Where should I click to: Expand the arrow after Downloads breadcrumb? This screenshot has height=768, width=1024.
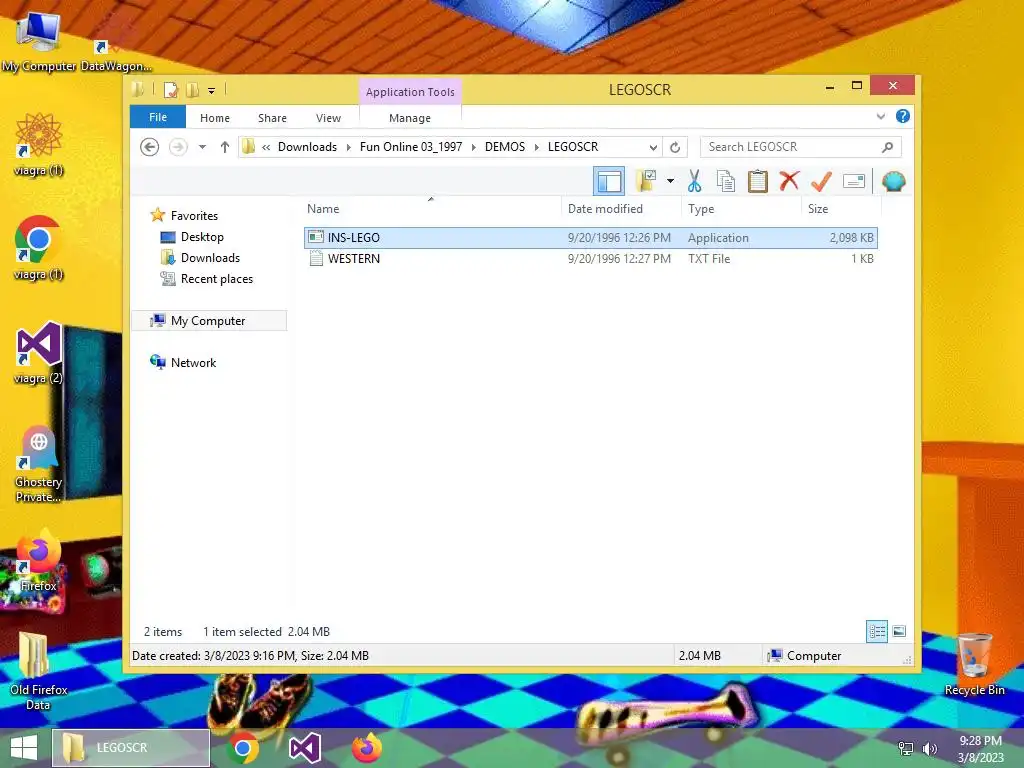[x=349, y=148]
